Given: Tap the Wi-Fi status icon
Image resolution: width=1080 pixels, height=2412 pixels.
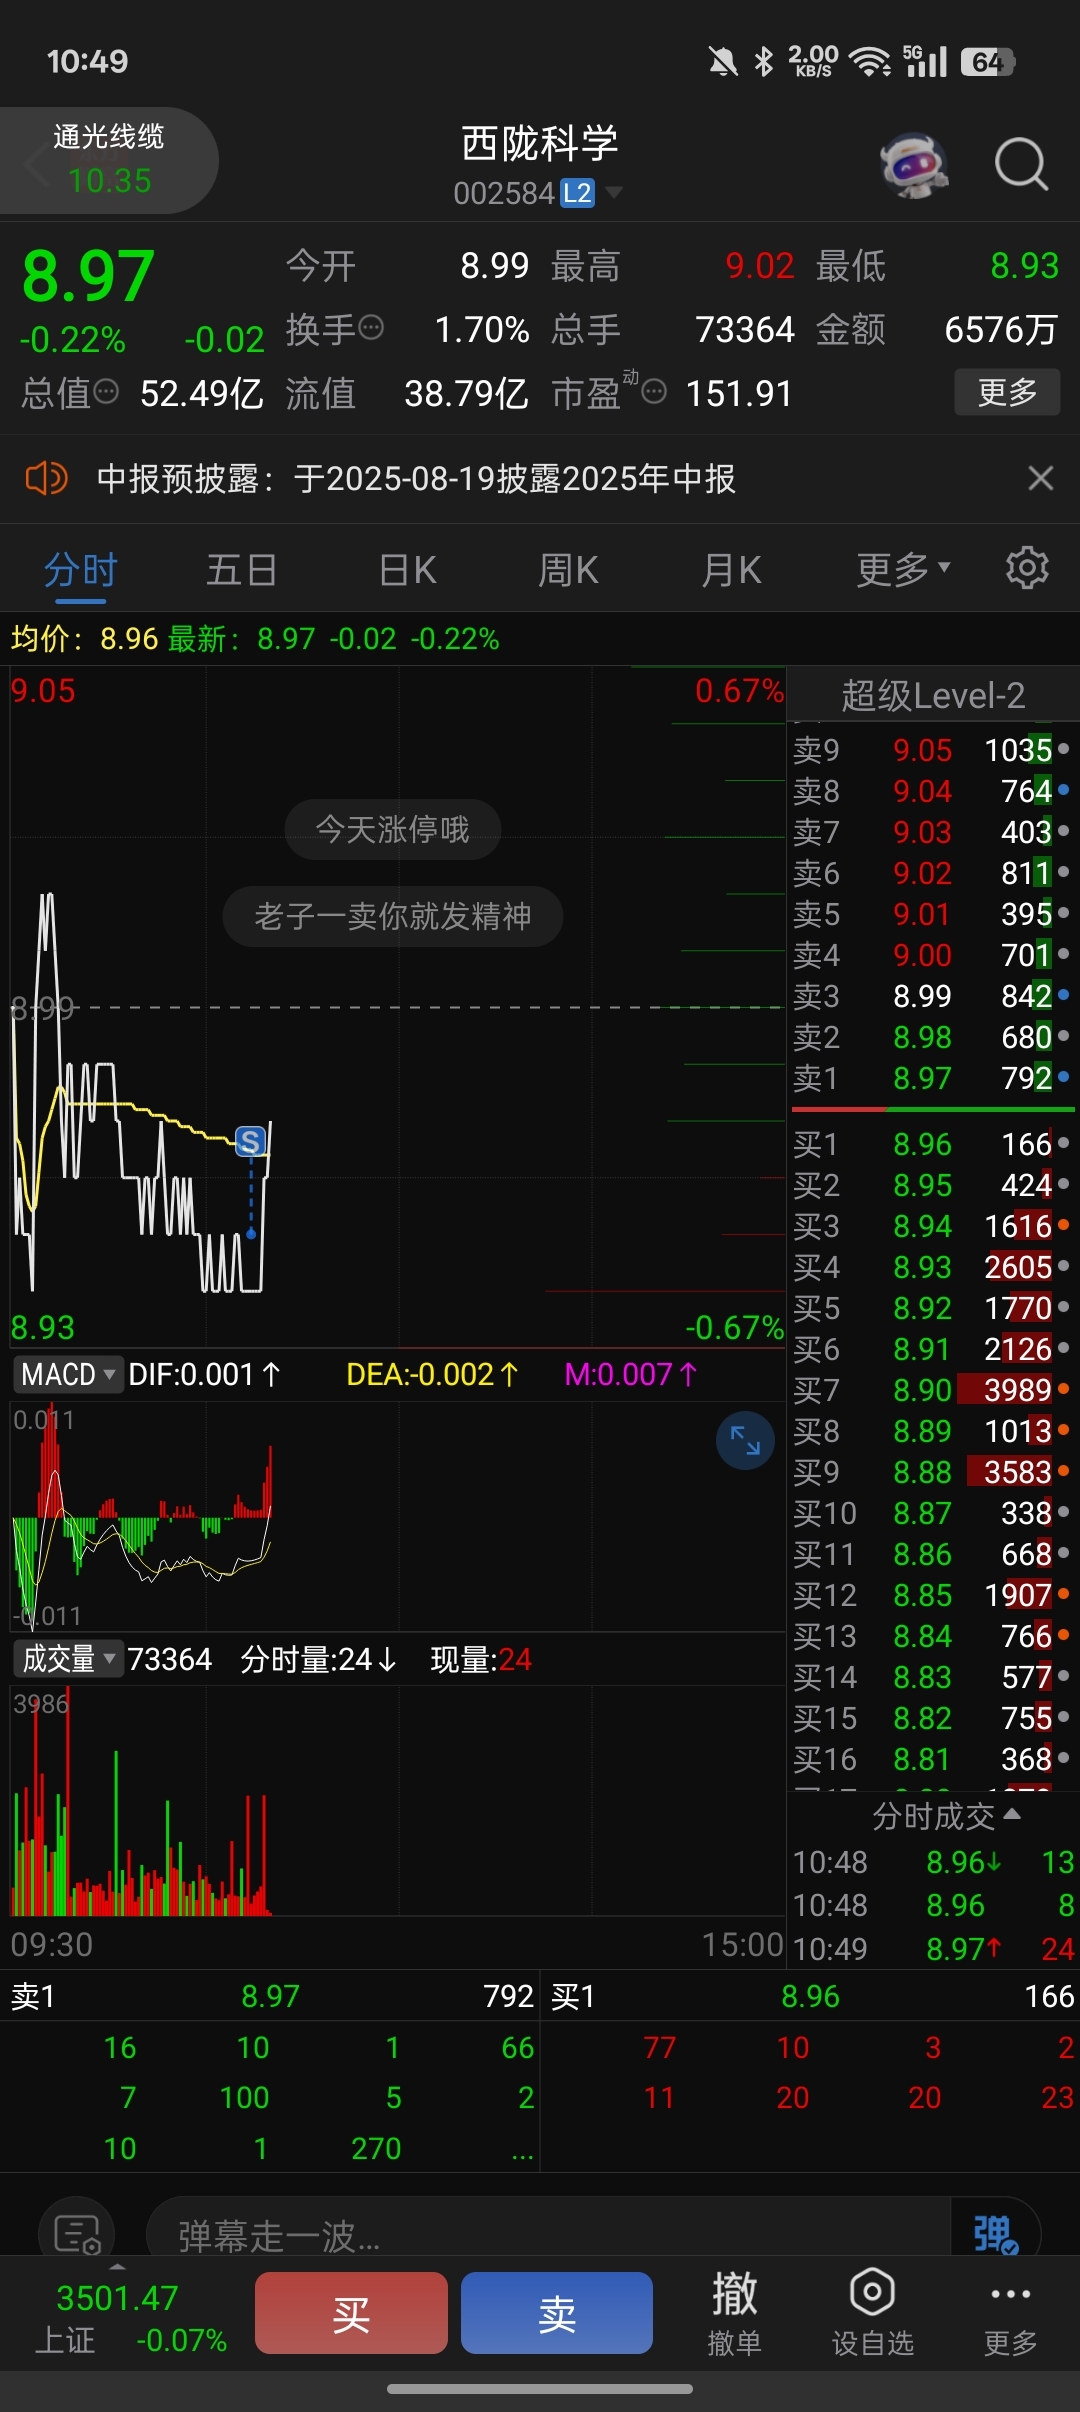Looking at the screenshot, I should tap(869, 62).
